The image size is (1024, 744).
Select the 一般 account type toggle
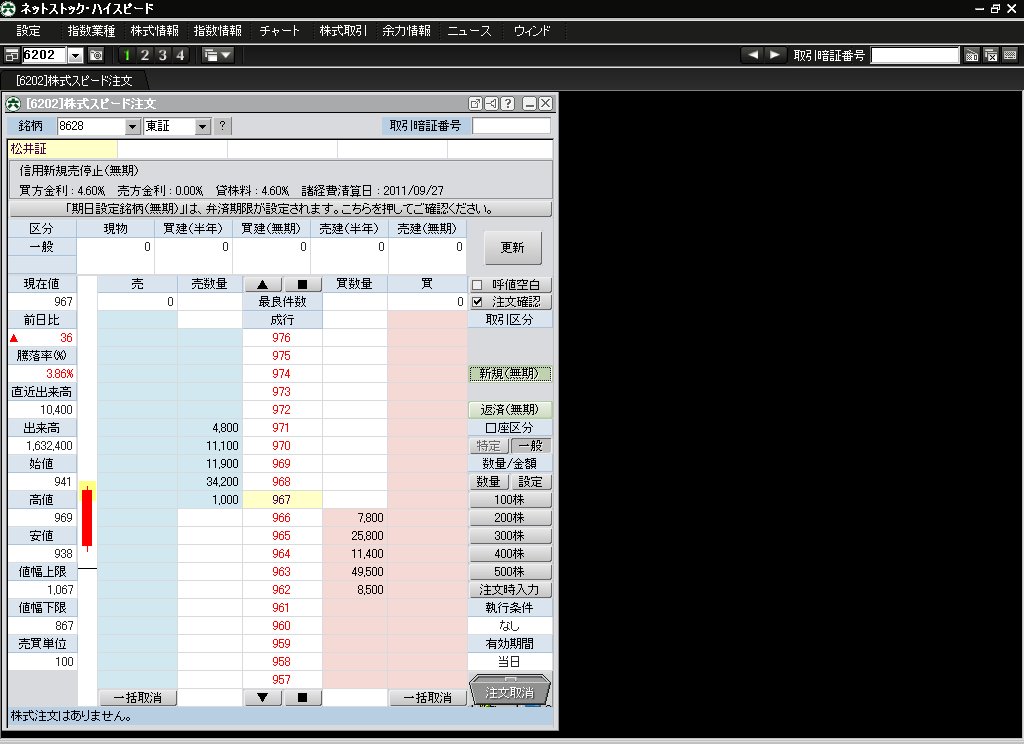(530, 446)
